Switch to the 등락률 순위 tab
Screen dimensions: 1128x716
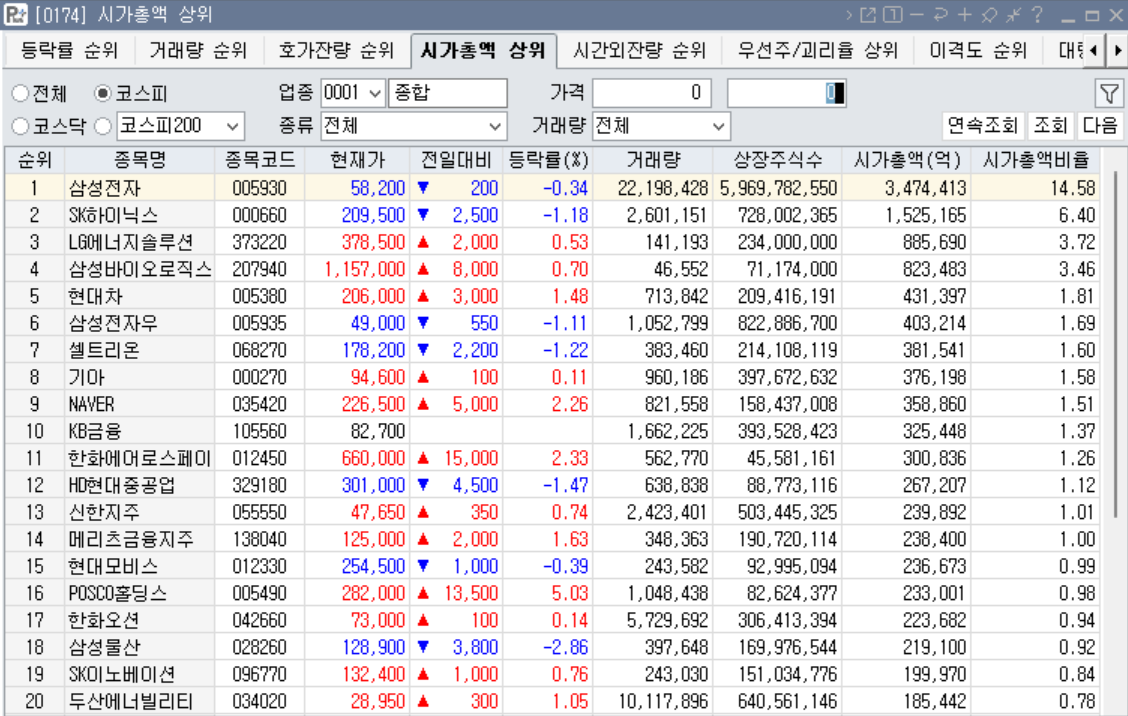coord(69,50)
